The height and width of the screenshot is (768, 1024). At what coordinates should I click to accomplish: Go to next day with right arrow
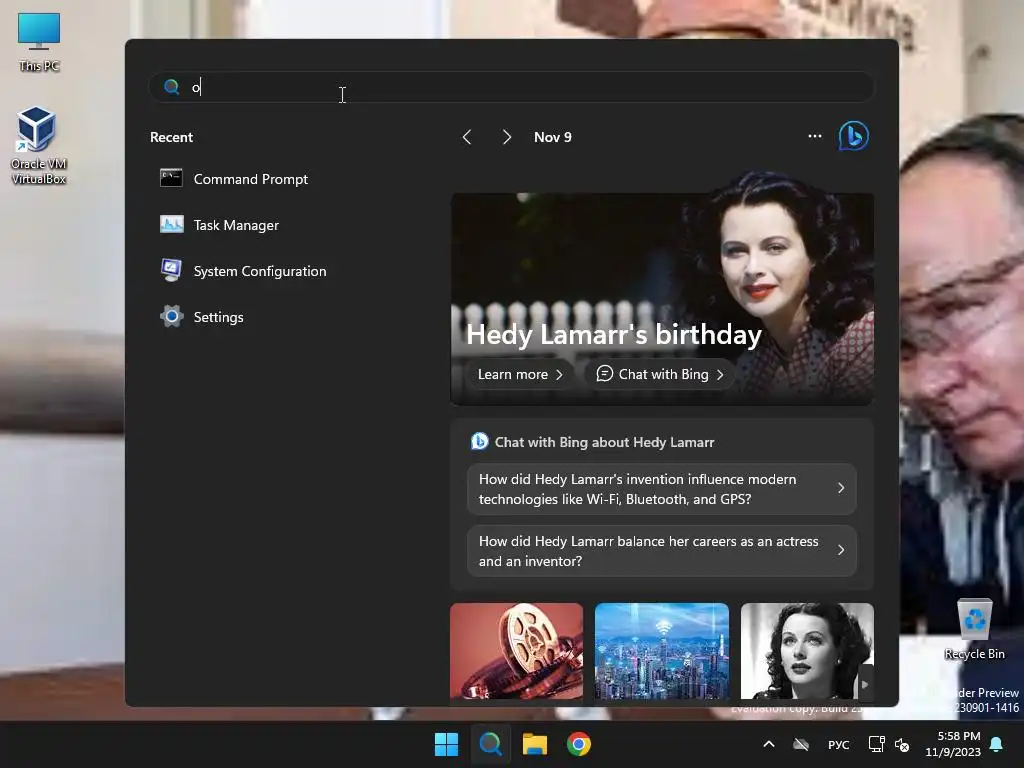507,137
